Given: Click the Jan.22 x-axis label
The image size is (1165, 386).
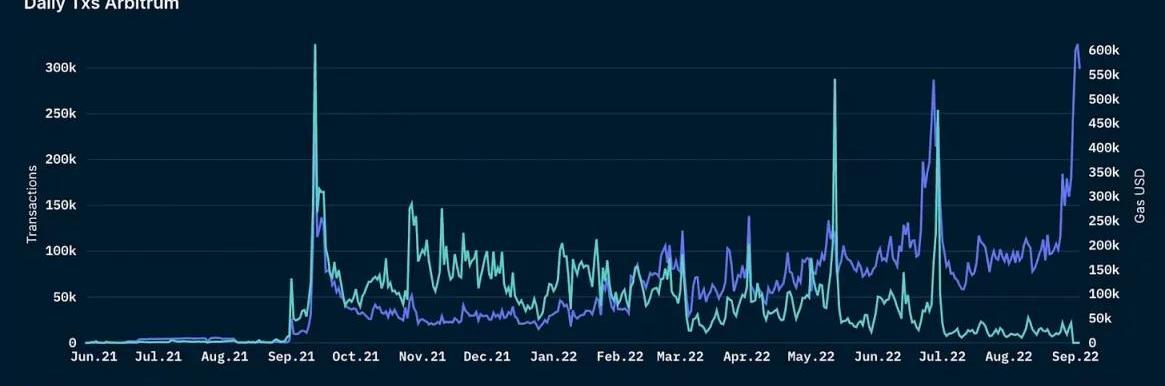Looking at the screenshot, I should pos(554,357).
